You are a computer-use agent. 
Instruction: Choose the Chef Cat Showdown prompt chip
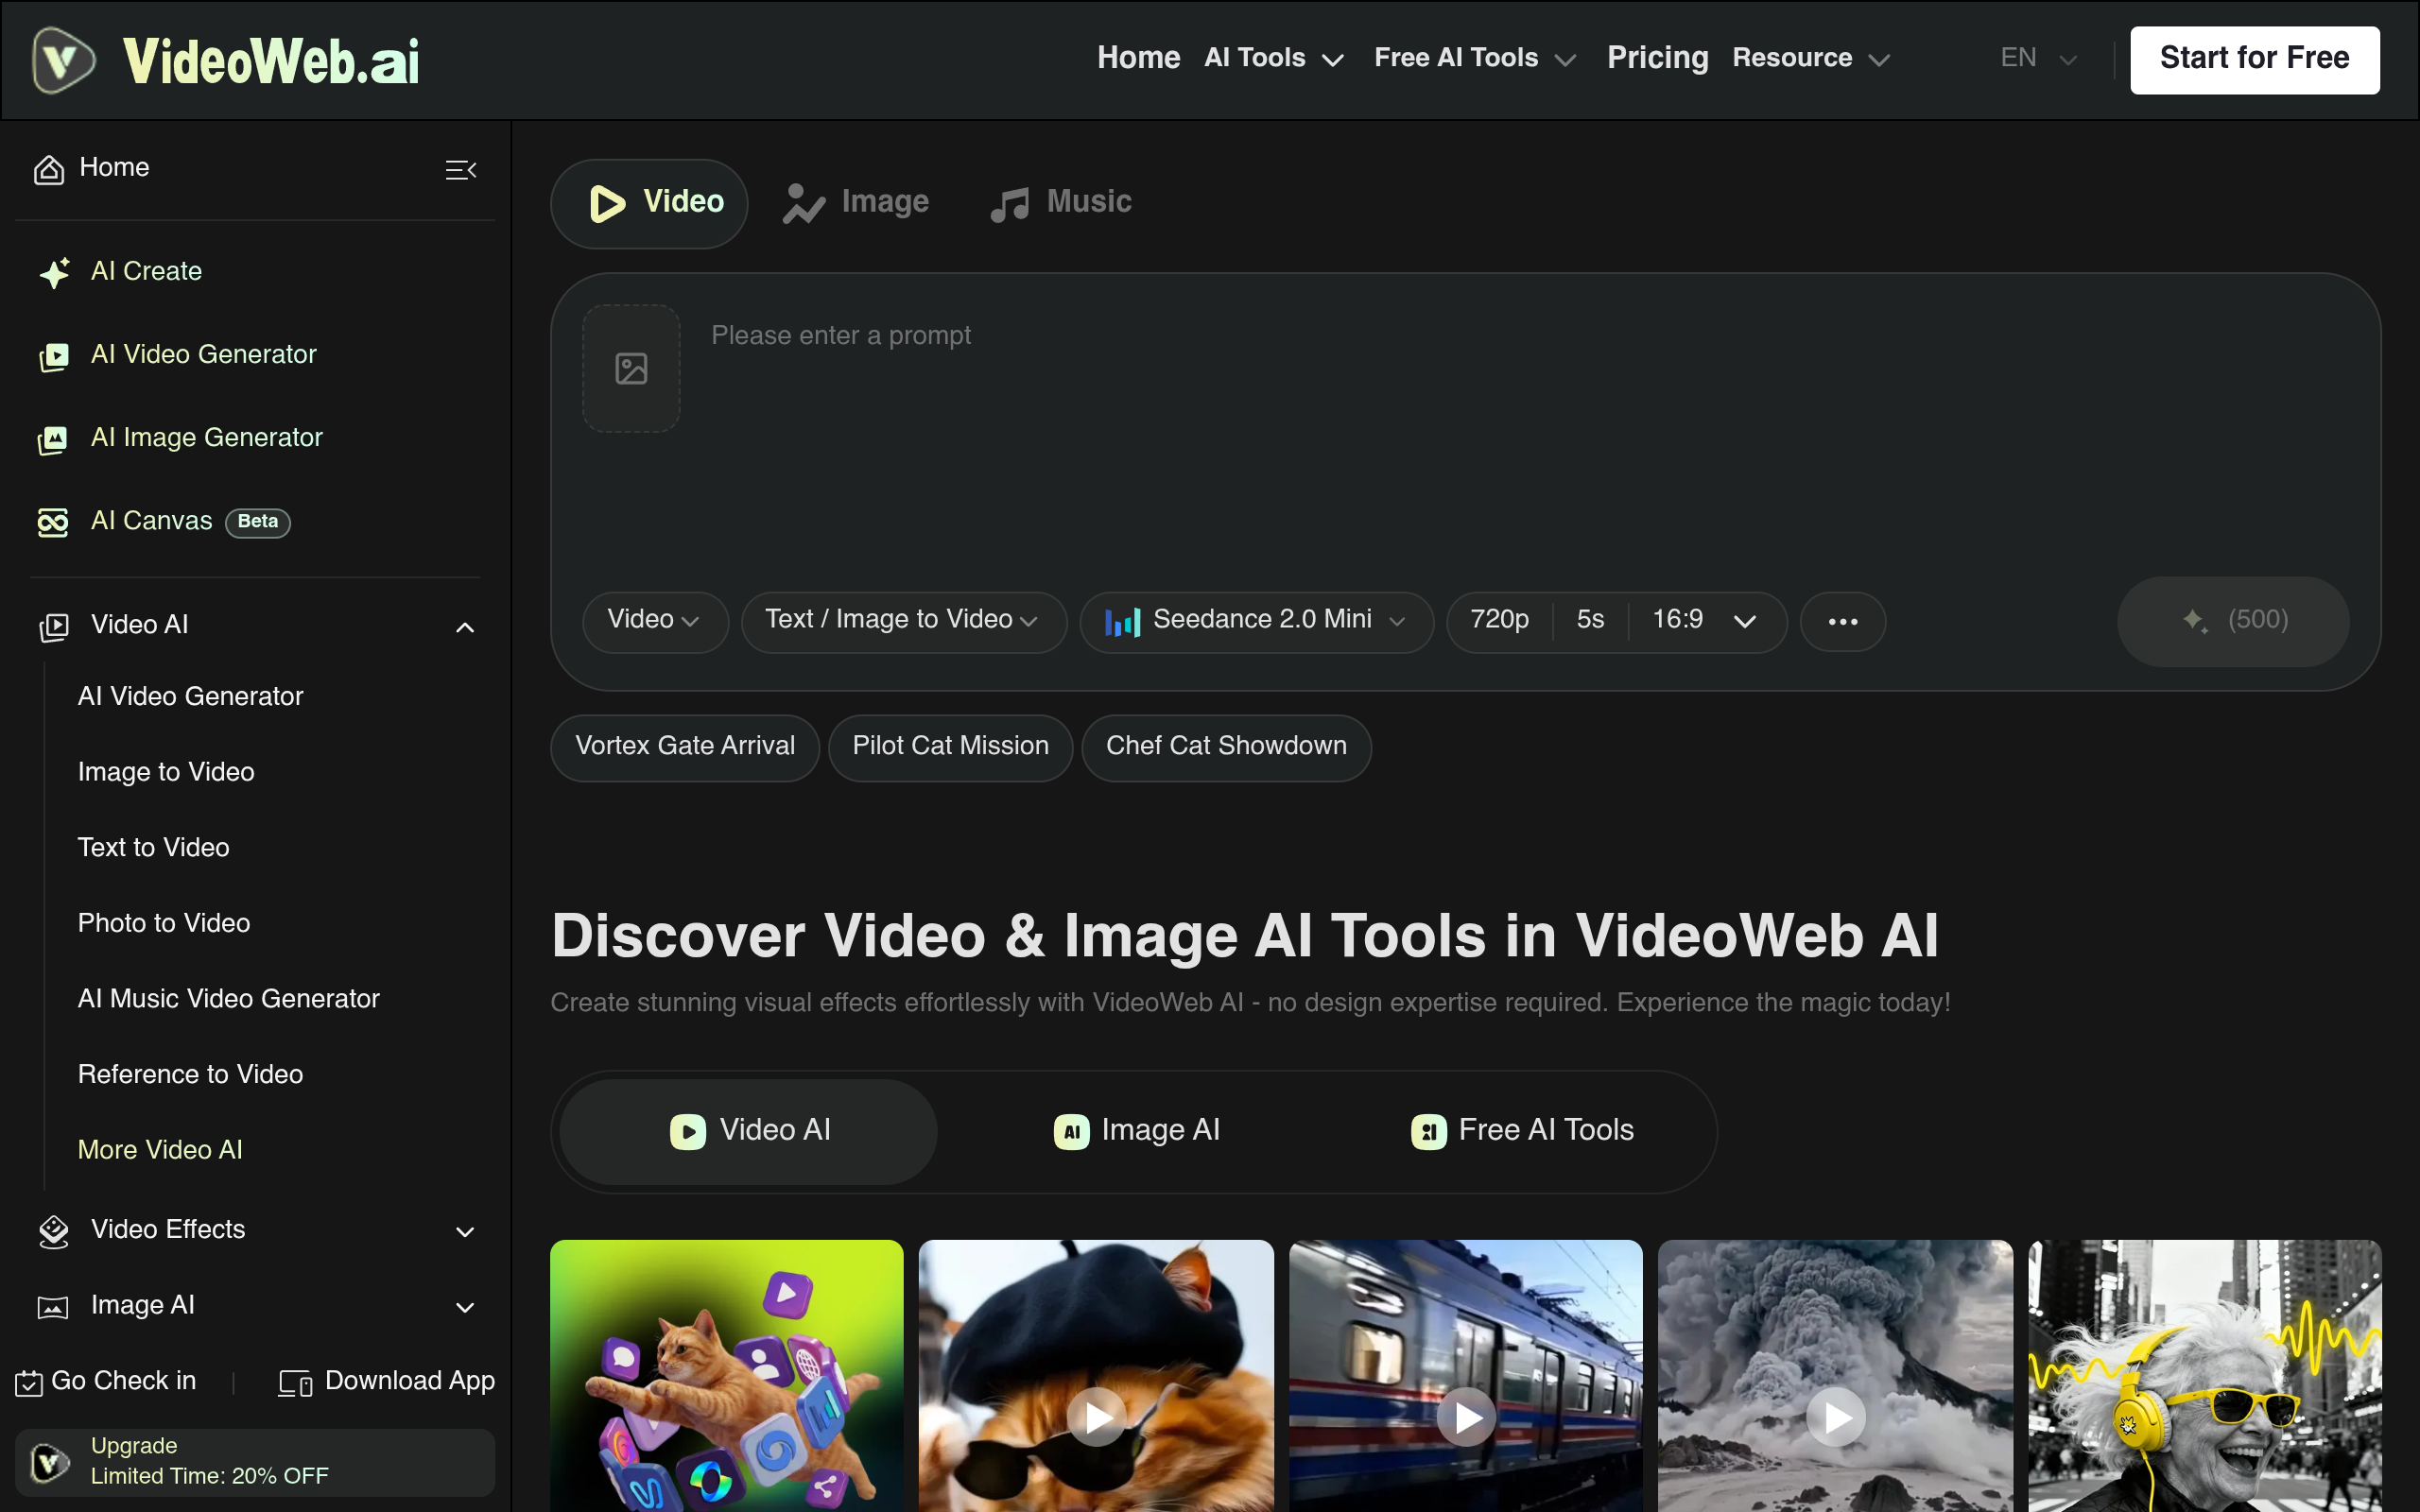1226,747
